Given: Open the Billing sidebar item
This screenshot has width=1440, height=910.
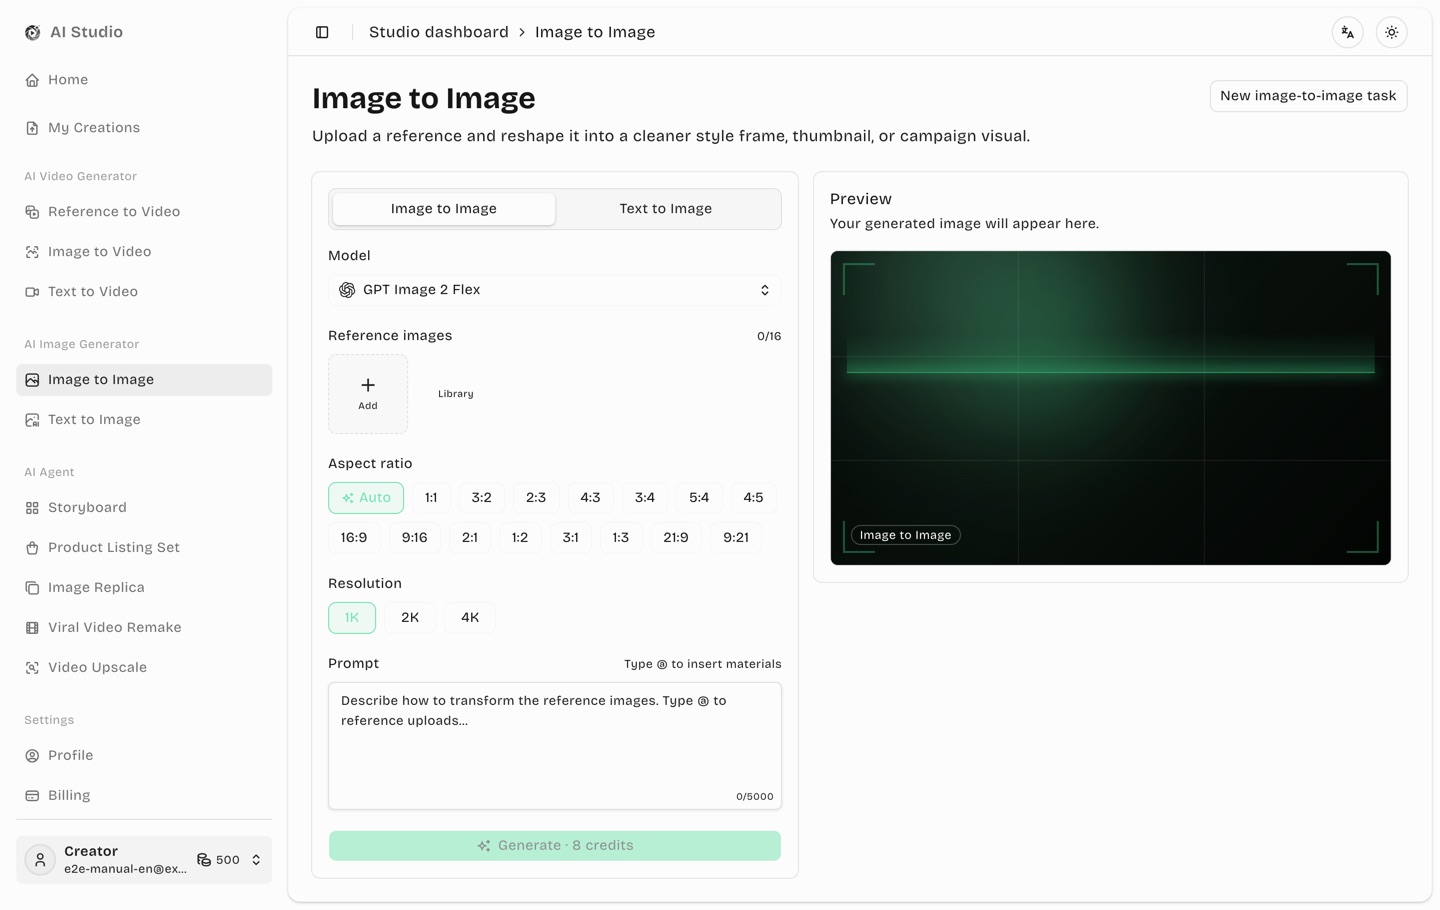Looking at the screenshot, I should pos(144,796).
